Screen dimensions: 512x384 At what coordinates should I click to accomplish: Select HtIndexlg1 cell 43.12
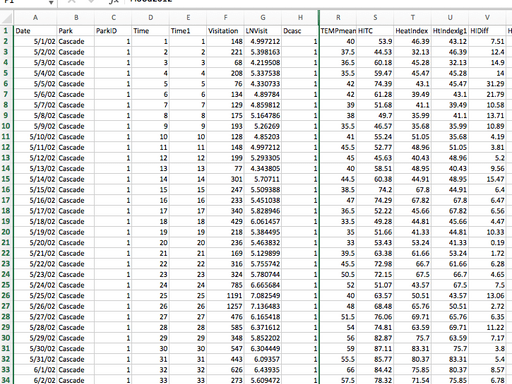[450, 42]
